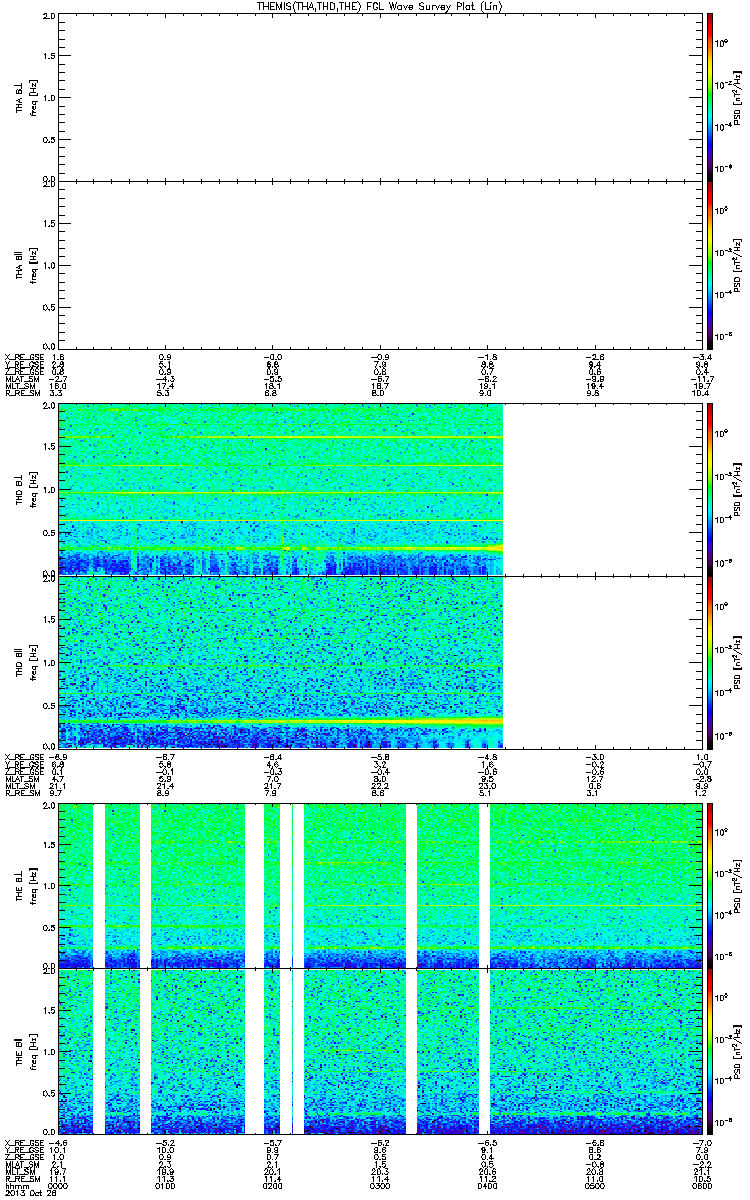
Task: Click the R_RE_SM row label under THA panels
Action: point(21,395)
